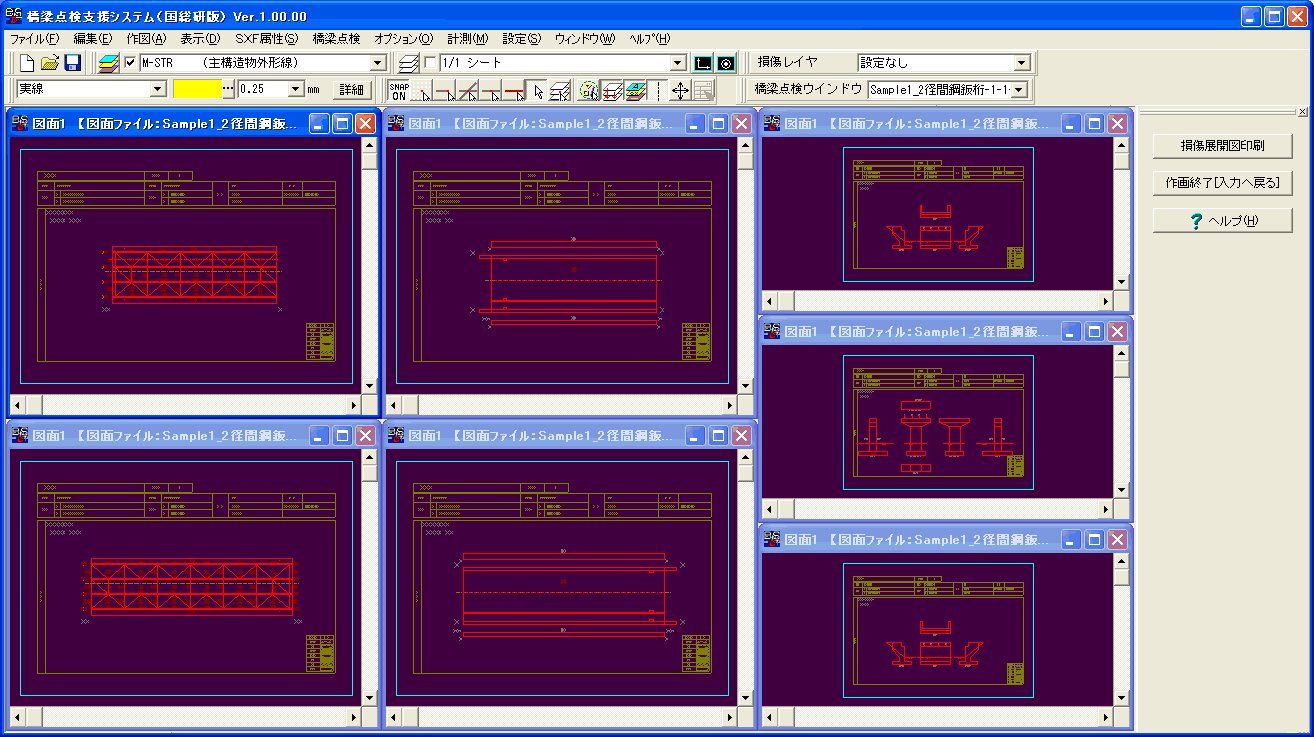Image resolution: width=1314 pixels, height=737 pixels.
Task: Click the sheet stack icon beside 1/1 シート
Action: pos(408,63)
